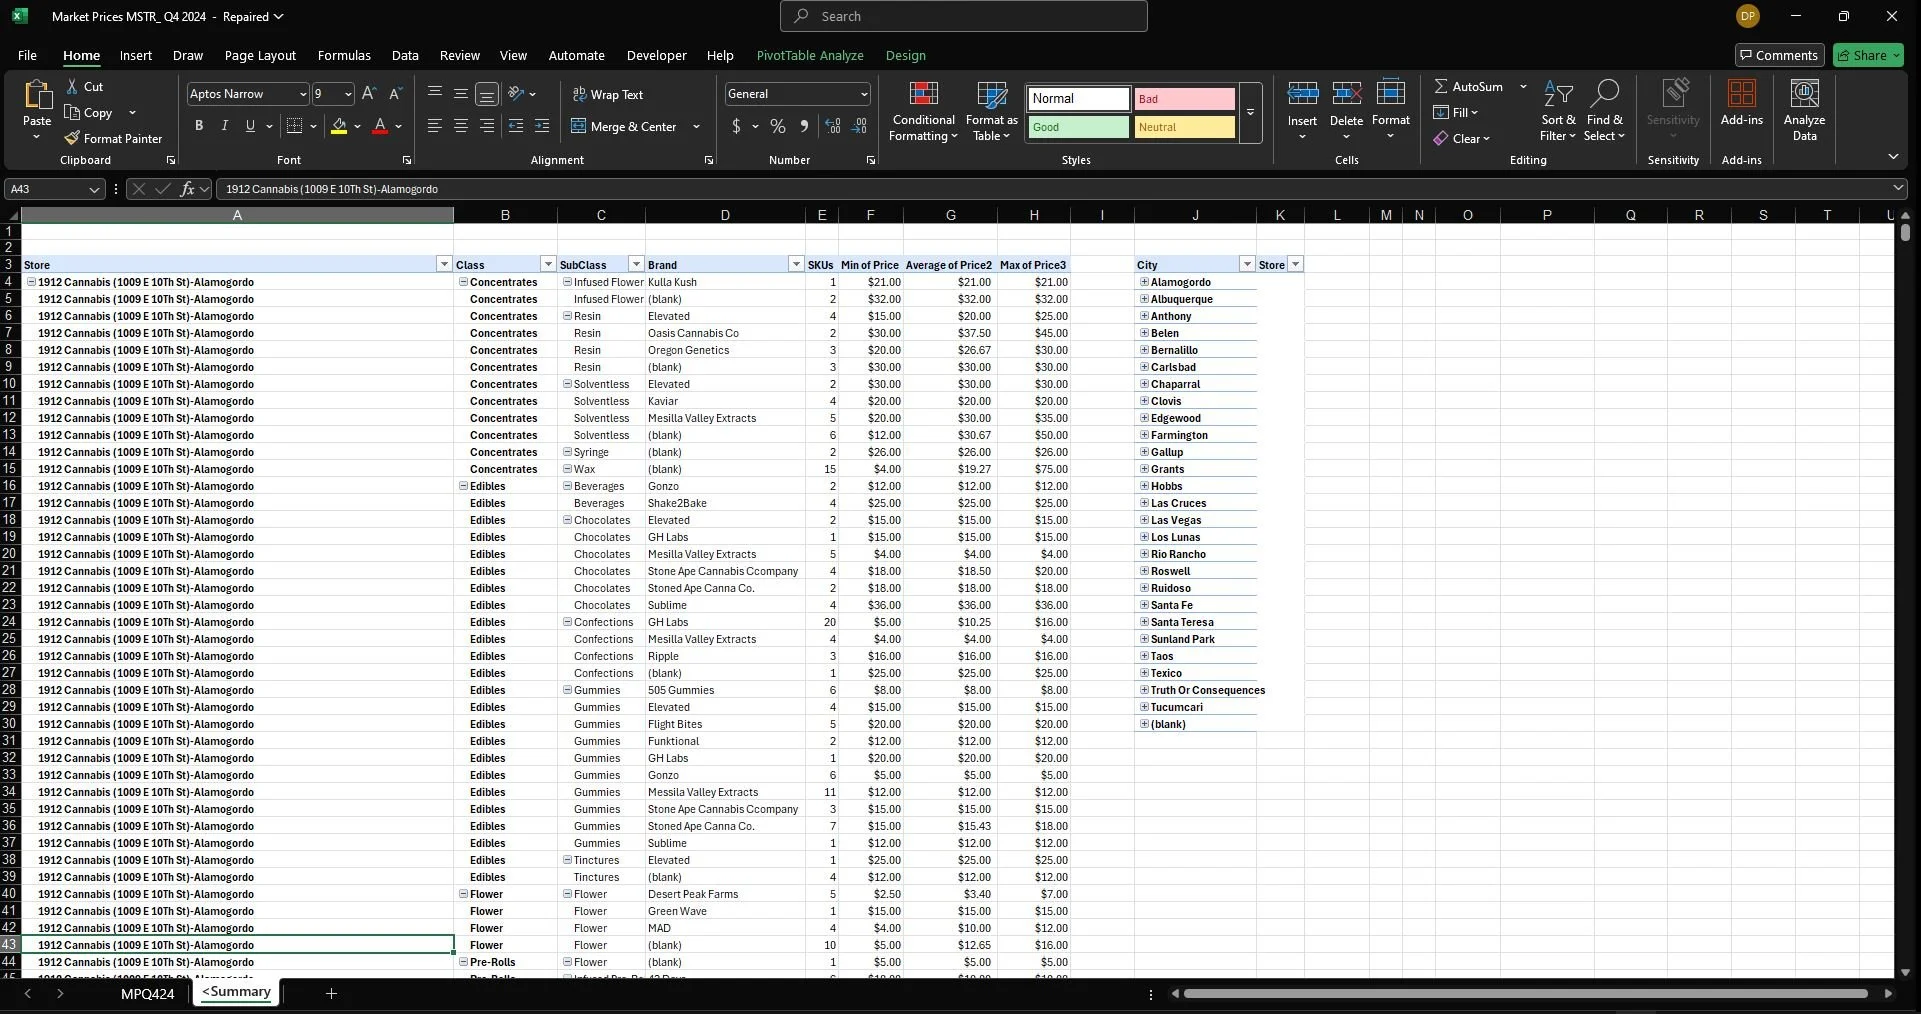Collapse the Edibles class group

click(464, 486)
